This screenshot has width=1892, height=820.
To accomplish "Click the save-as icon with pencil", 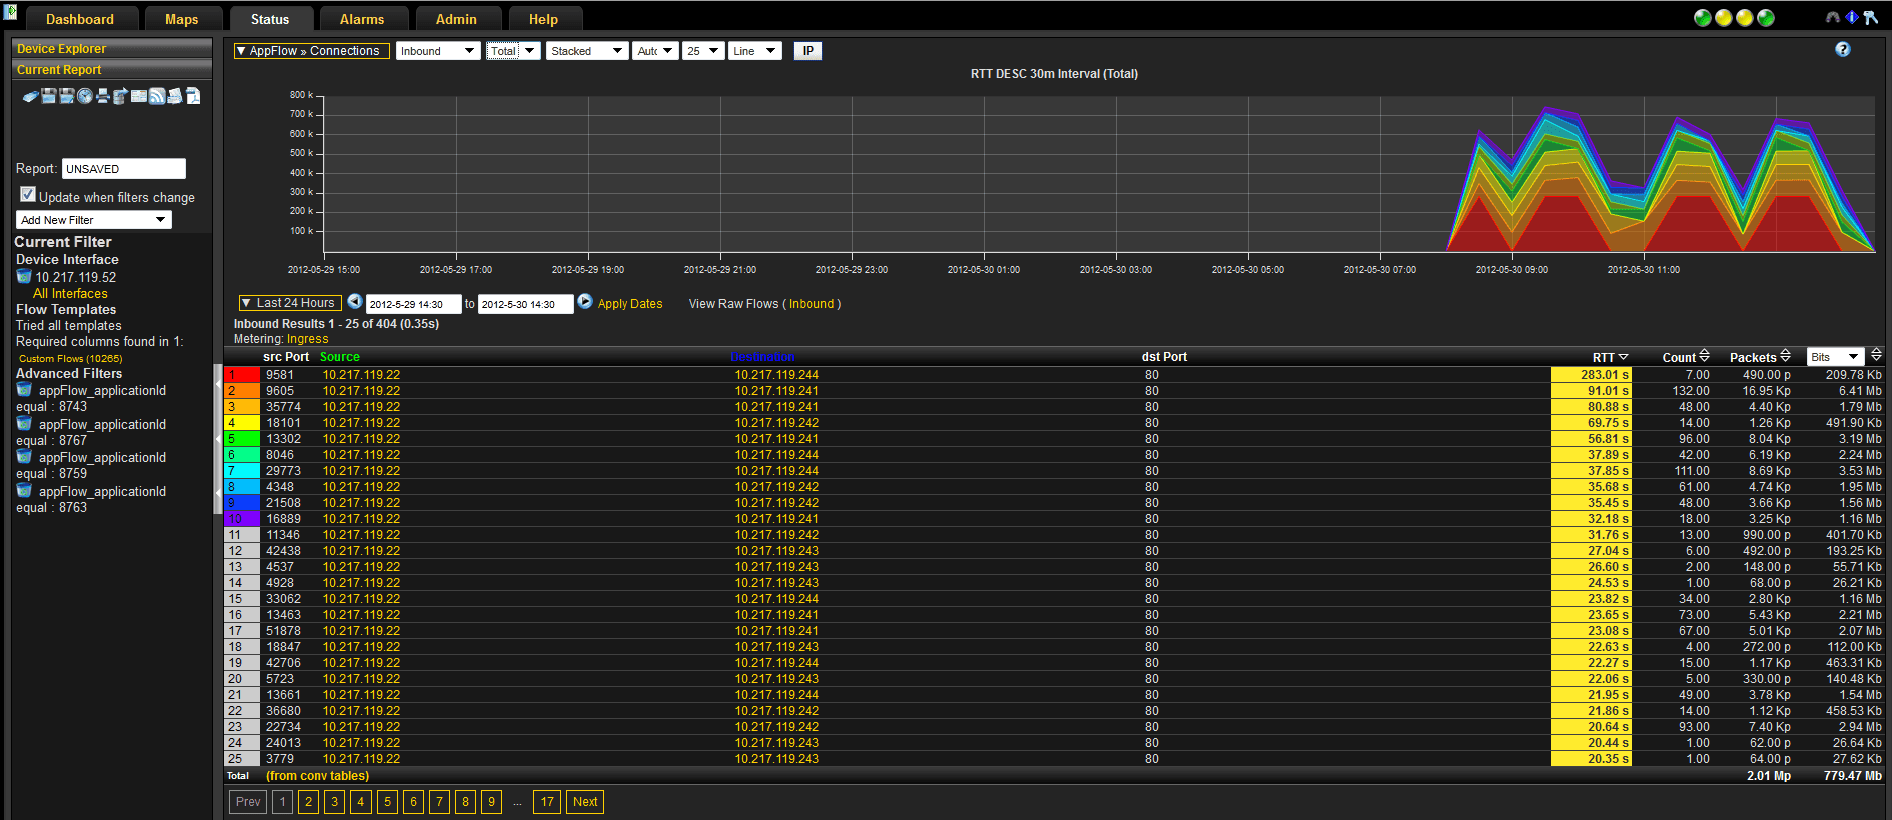I will coord(67,96).
